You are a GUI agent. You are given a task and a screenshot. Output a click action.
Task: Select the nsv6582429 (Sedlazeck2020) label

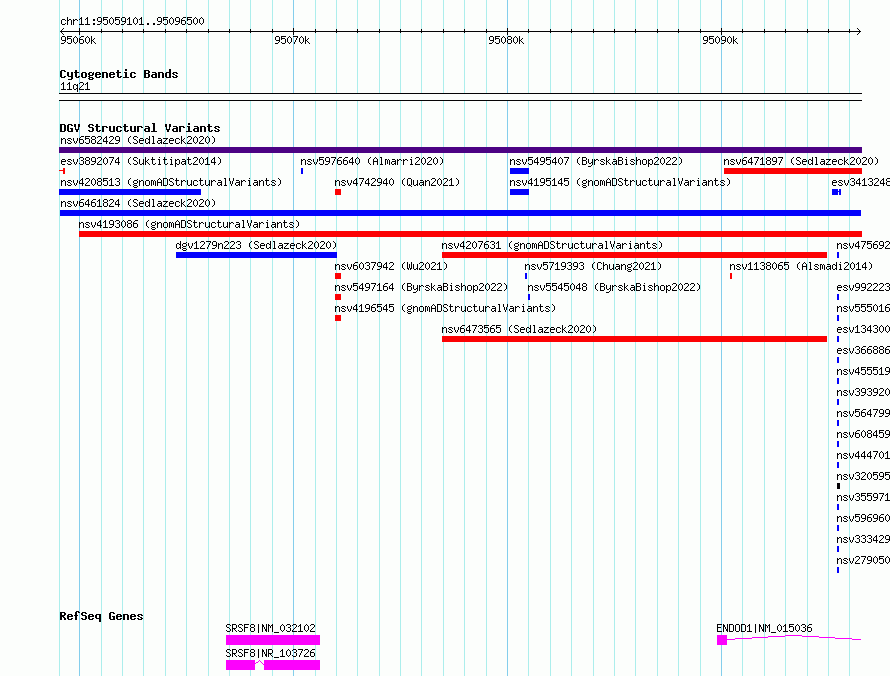138,140
